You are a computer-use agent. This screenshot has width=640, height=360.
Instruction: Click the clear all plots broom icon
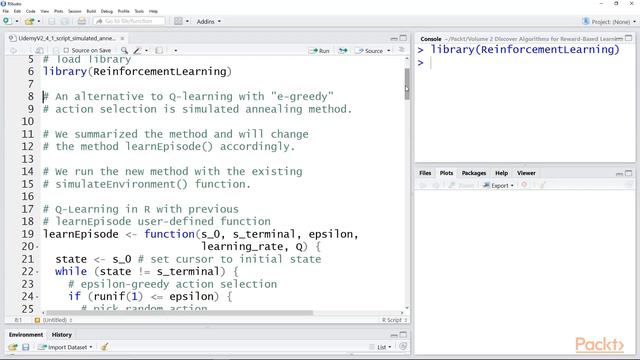coord(542,185)
